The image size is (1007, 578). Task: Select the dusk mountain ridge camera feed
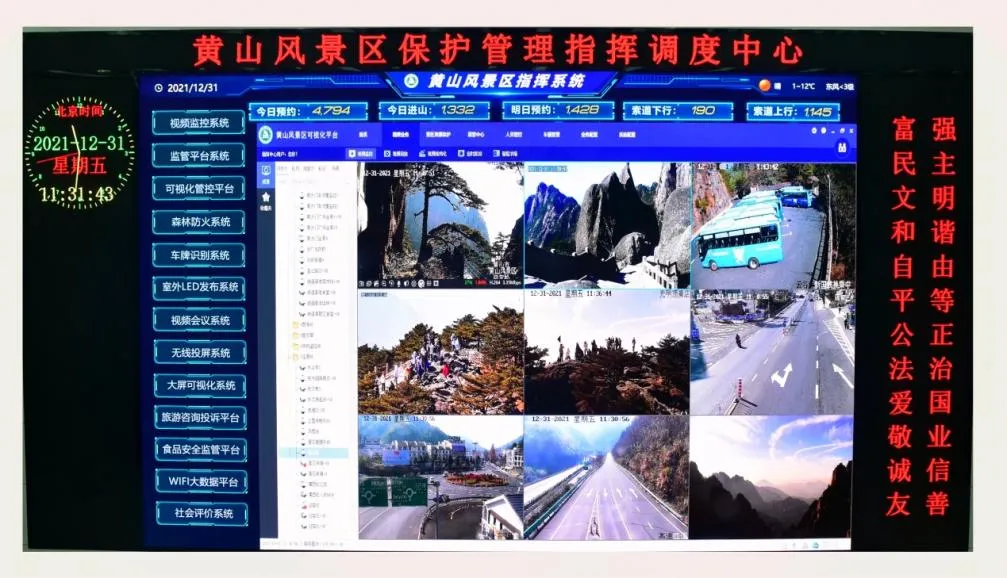click(771, 477)
